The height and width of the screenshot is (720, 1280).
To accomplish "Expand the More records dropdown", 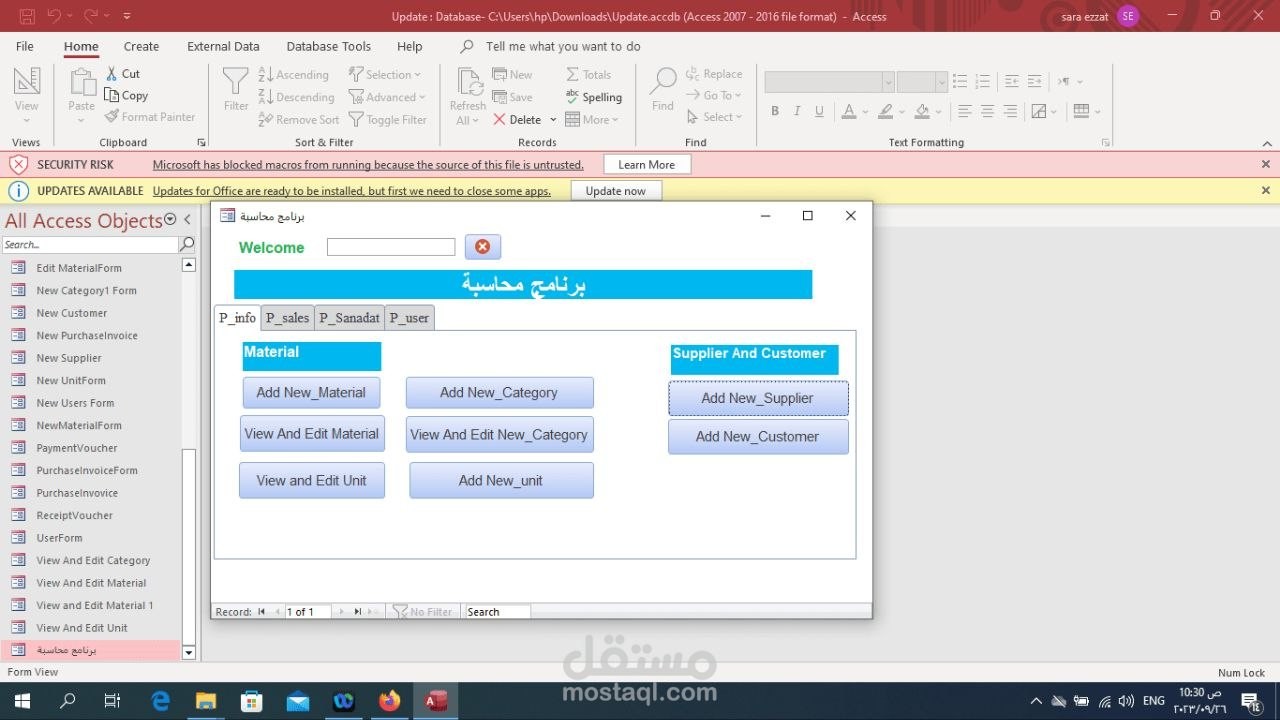I will coord(592,119).
